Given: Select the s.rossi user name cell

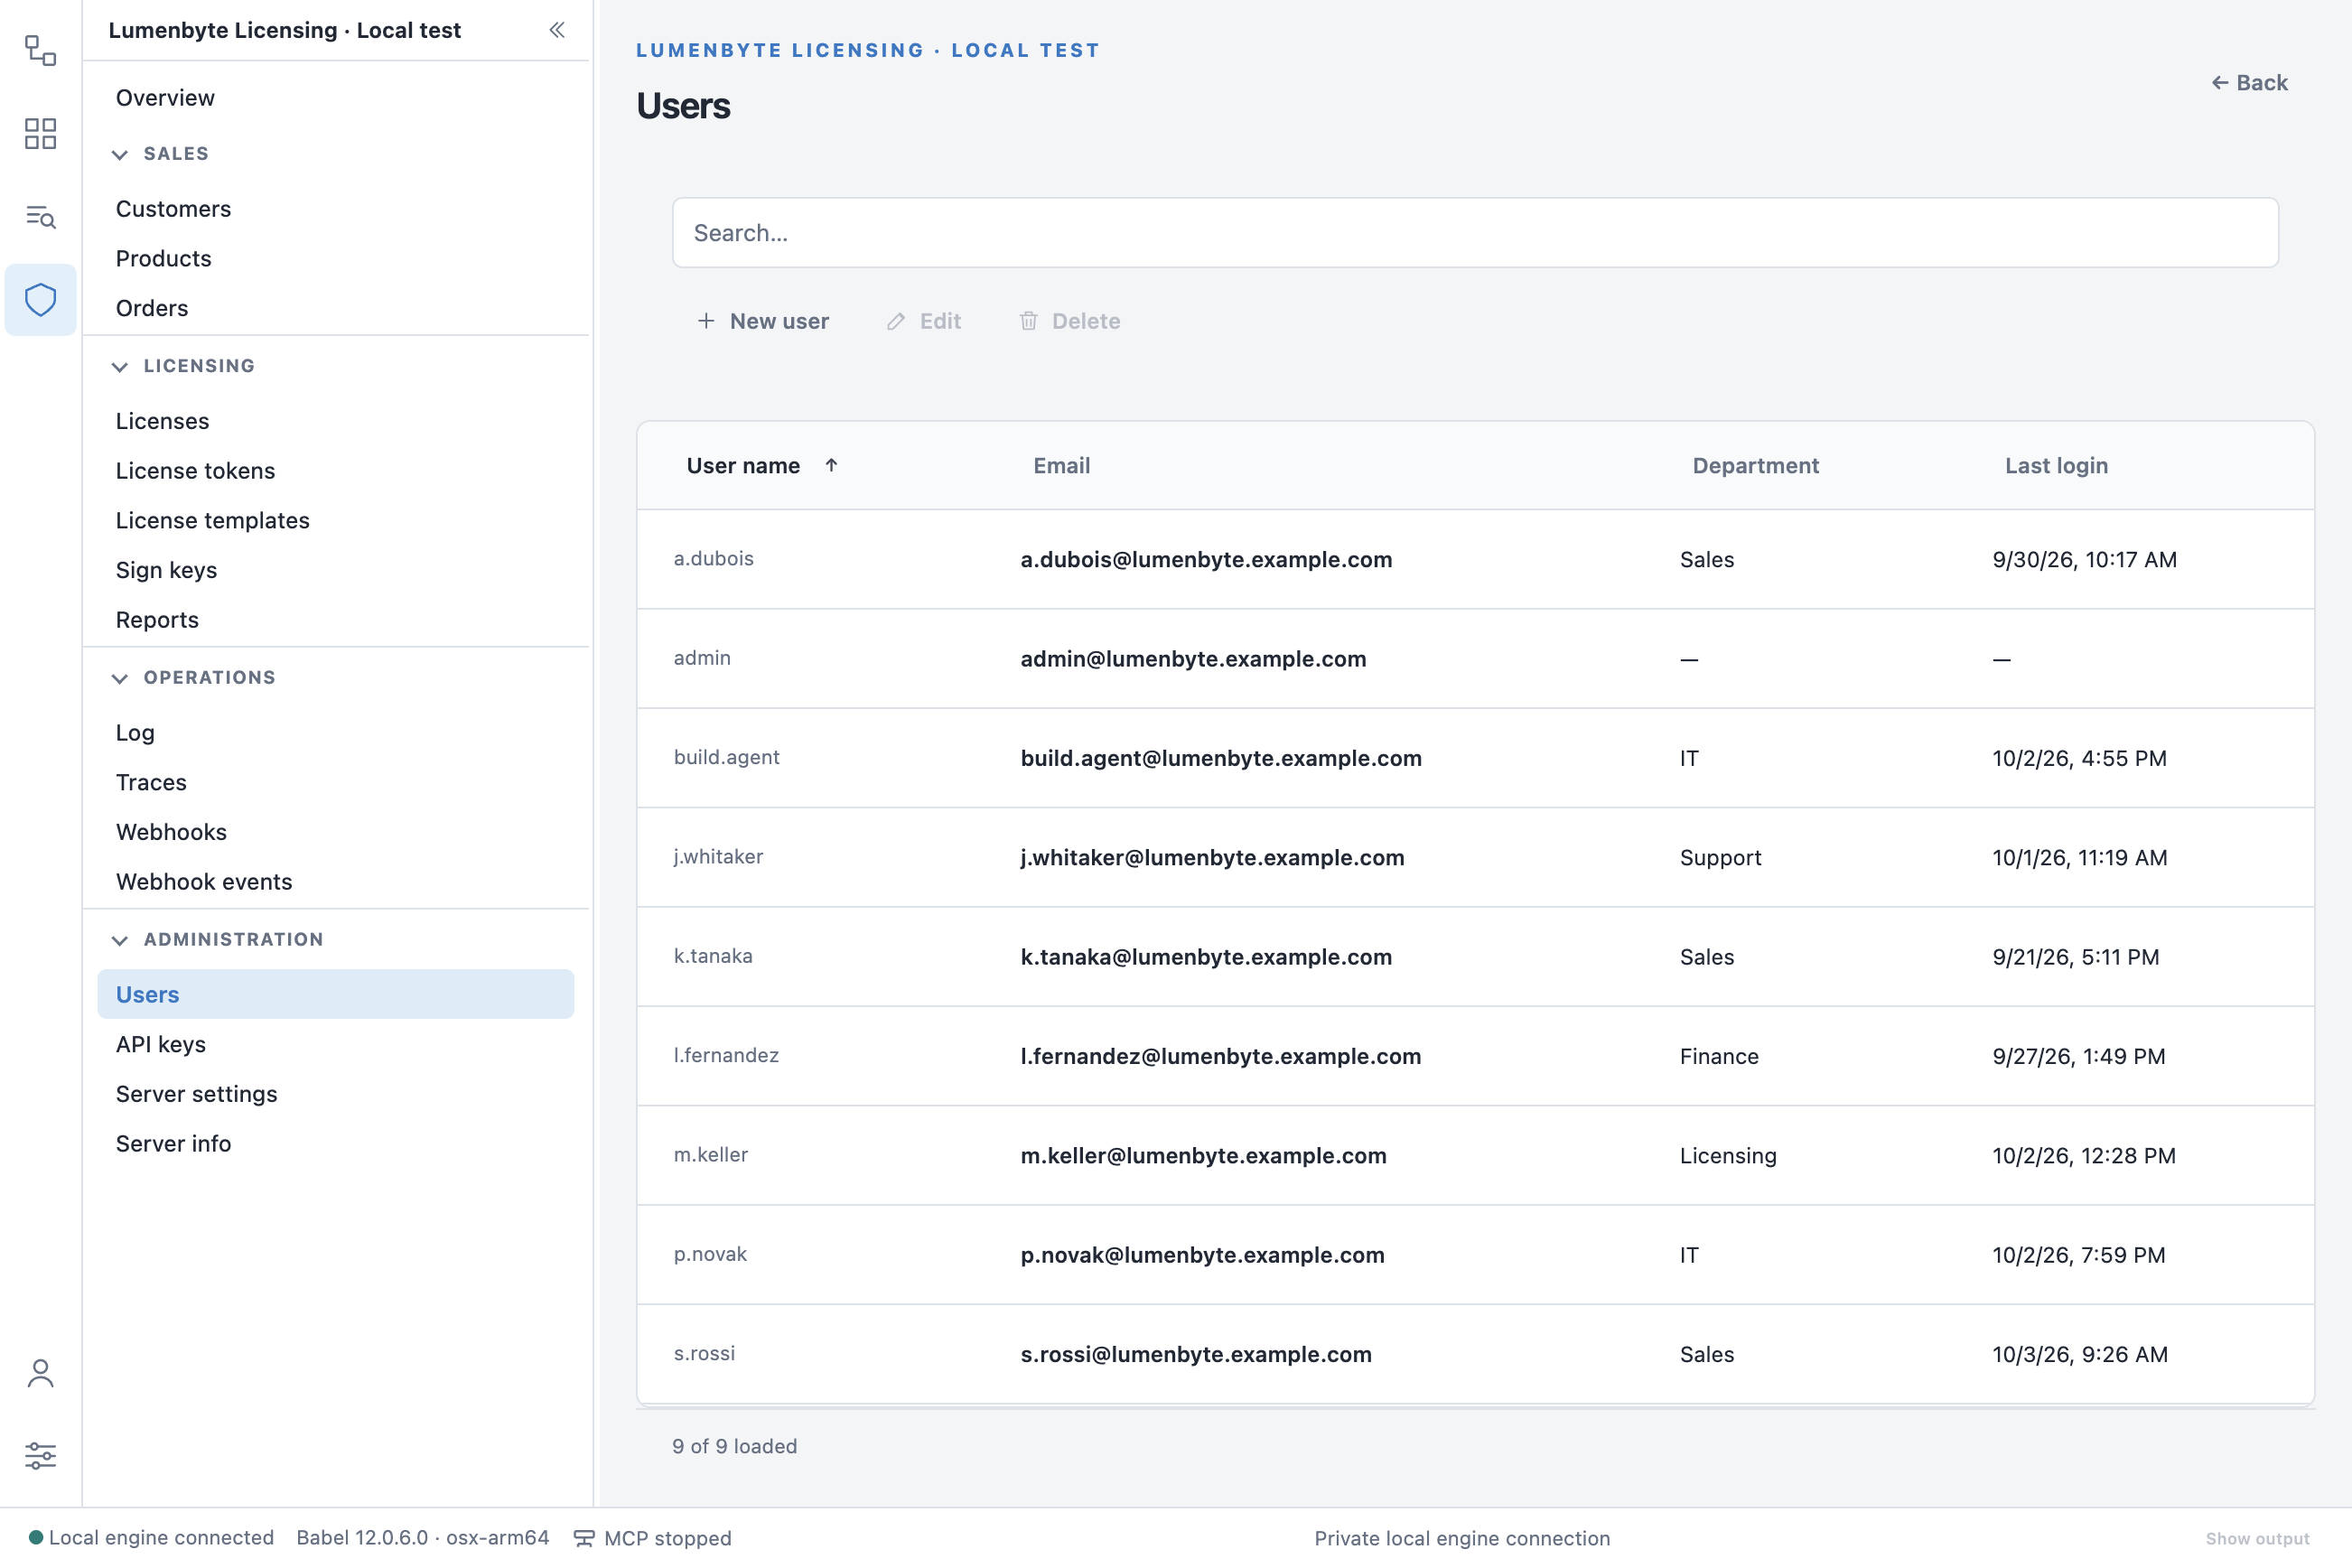Looking at the screenshot, I should pyautogui.click(x=704, y=1353).
